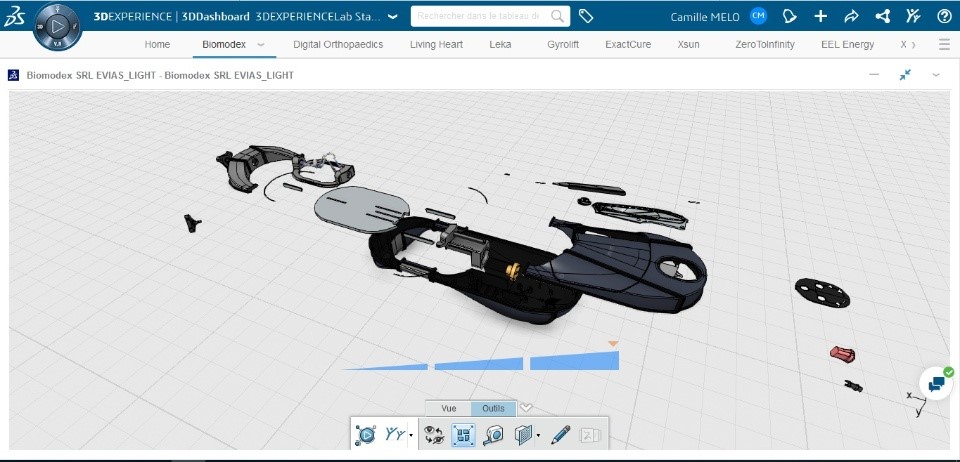Switch to the Vue toolbar tab
Image resolution: width=960 pixels, height=462 pixels.
pyautogui.click(x=448, y=408)
